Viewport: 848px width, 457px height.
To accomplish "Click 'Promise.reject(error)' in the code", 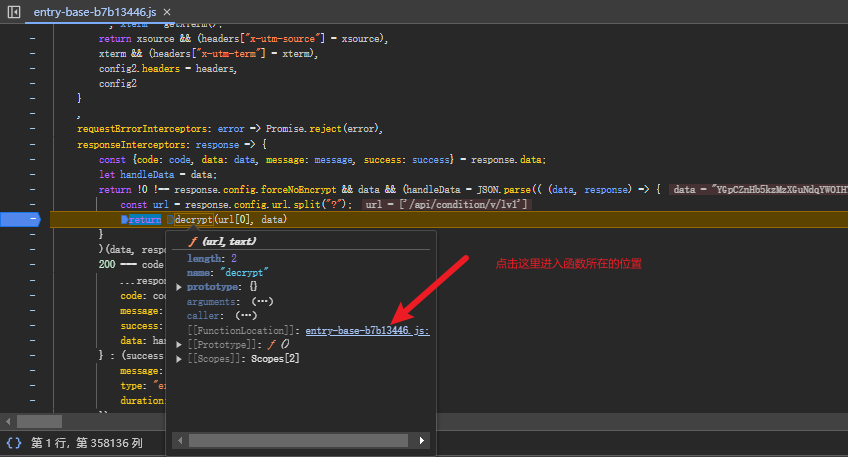I will click(x=324, y=129).
